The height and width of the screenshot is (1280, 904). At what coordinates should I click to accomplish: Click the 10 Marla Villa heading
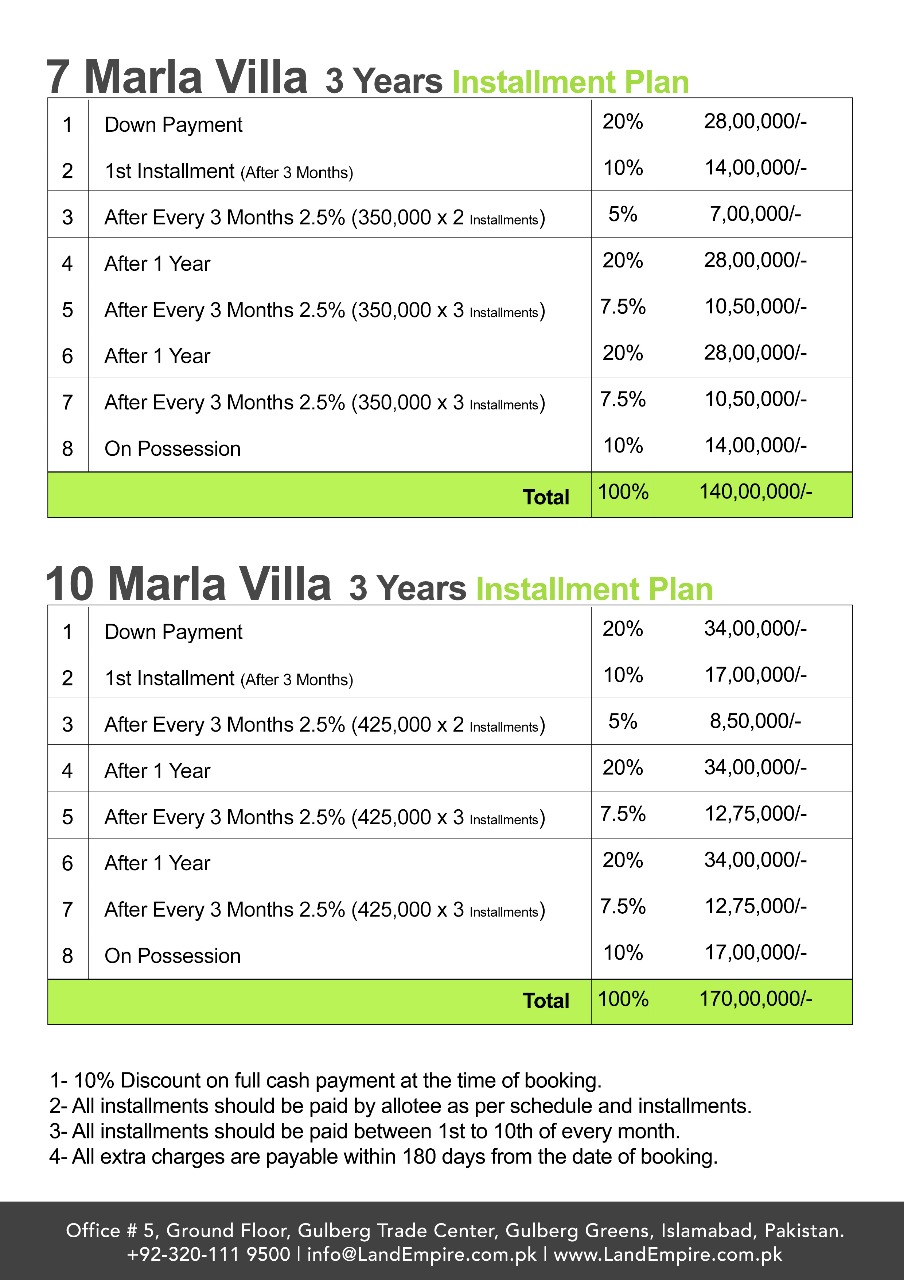point(188,584)
